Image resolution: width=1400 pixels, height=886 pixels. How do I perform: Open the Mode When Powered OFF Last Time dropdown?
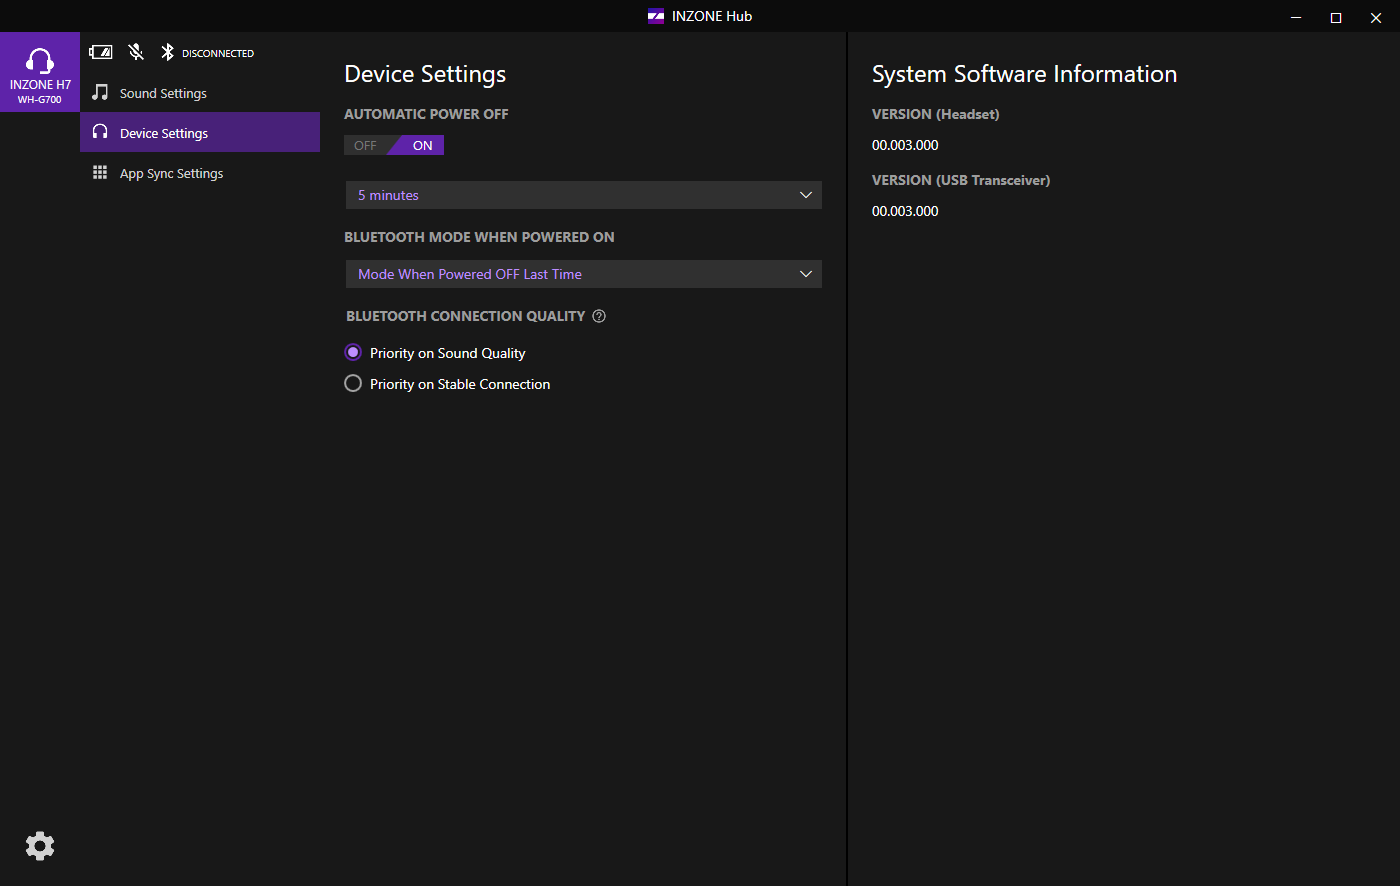(x=584, y=274)
